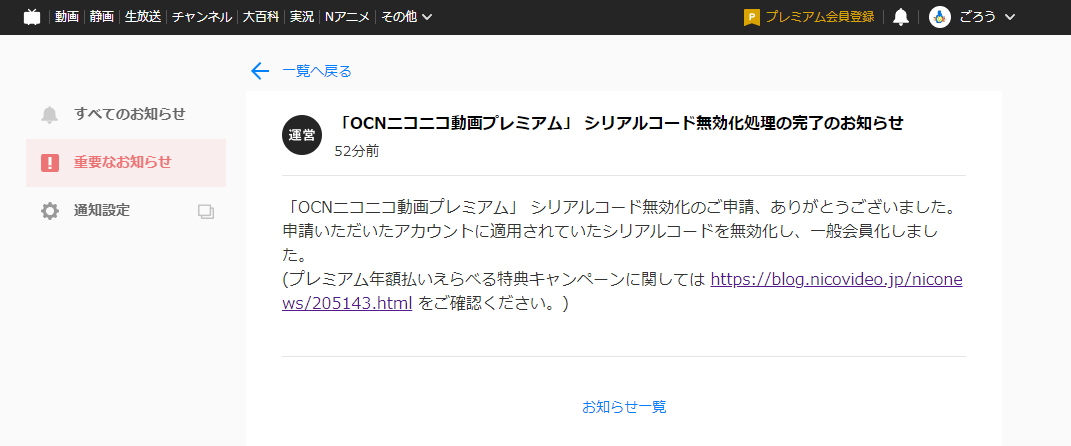1071x446 pixels.
Task: Open チャンネル in the navigation bar
Action: [x=201, y=17]
